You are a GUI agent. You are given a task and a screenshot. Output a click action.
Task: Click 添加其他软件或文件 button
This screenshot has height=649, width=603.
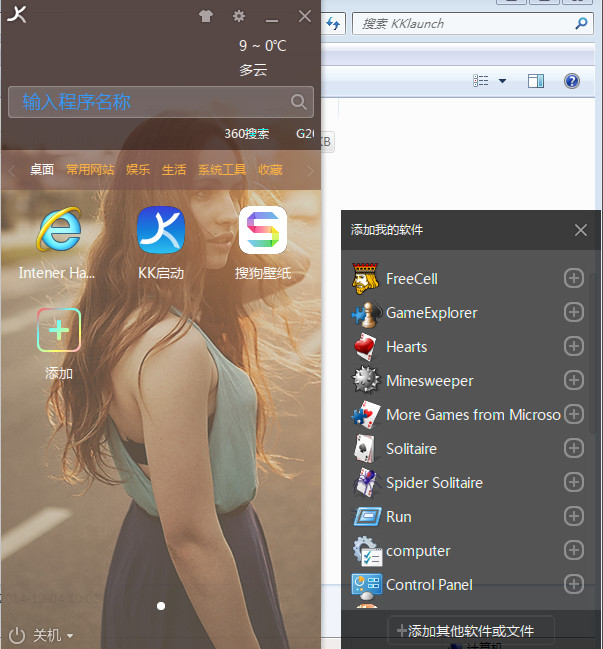point(471,631)
